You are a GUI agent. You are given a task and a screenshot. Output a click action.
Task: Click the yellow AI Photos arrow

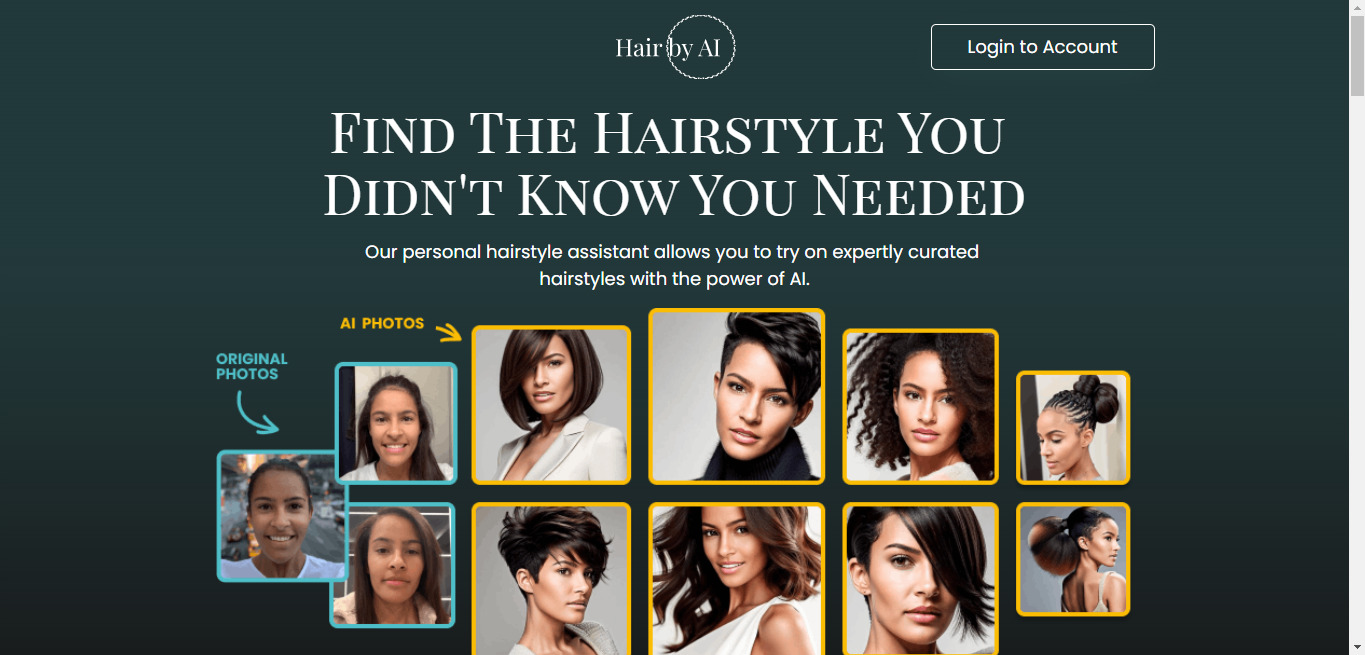point(448,331)
